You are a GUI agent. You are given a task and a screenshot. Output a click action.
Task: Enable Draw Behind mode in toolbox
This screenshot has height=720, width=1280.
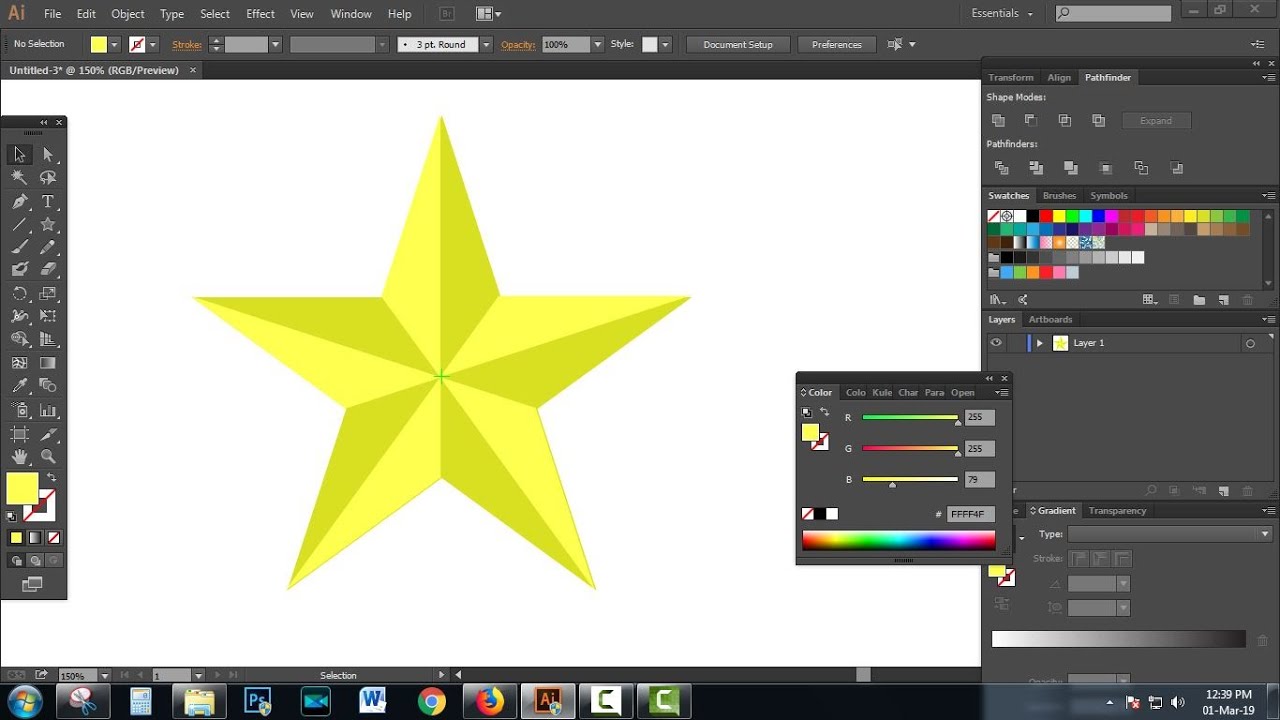tap(35, 560)
